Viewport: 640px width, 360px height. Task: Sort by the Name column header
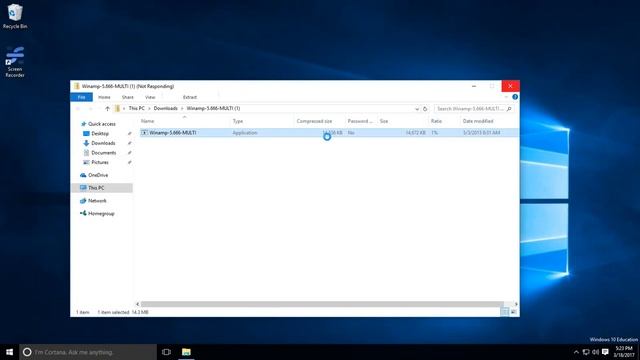(147, 121)
